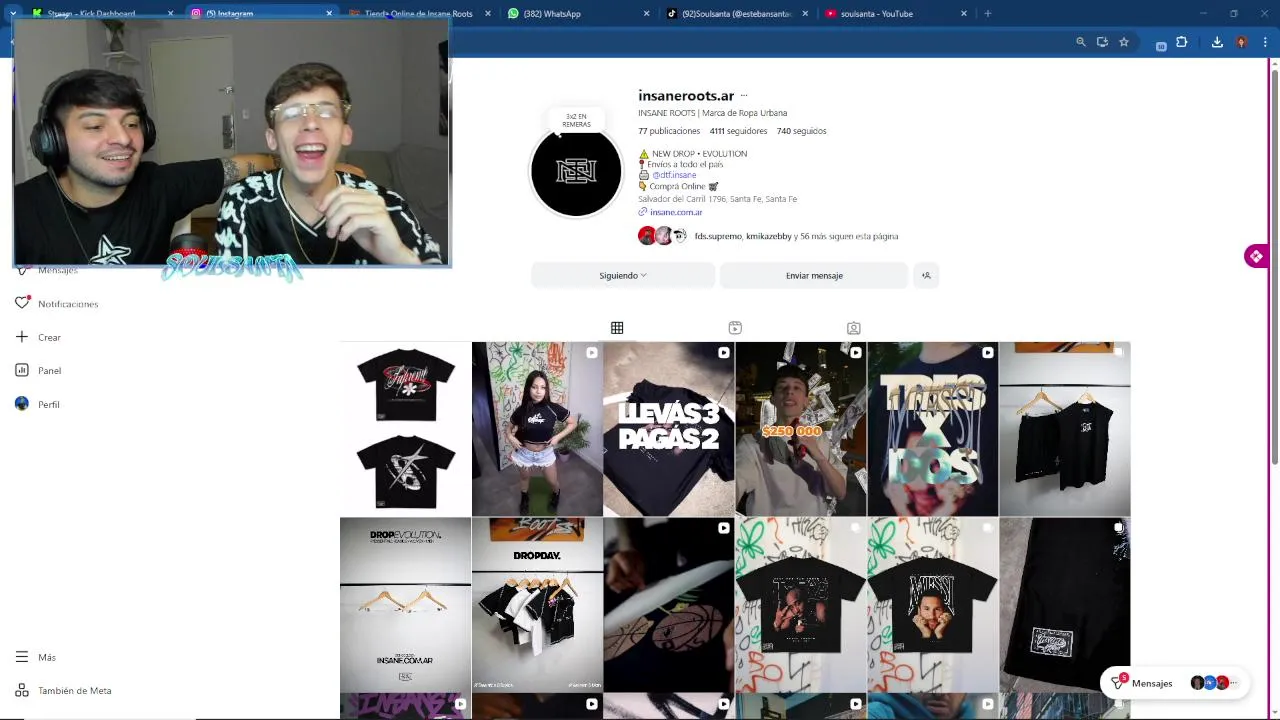Screen dimensions: 1280x720
Task: Switch to the WhatsApp browser tab
Action: (x=578, y=14)
